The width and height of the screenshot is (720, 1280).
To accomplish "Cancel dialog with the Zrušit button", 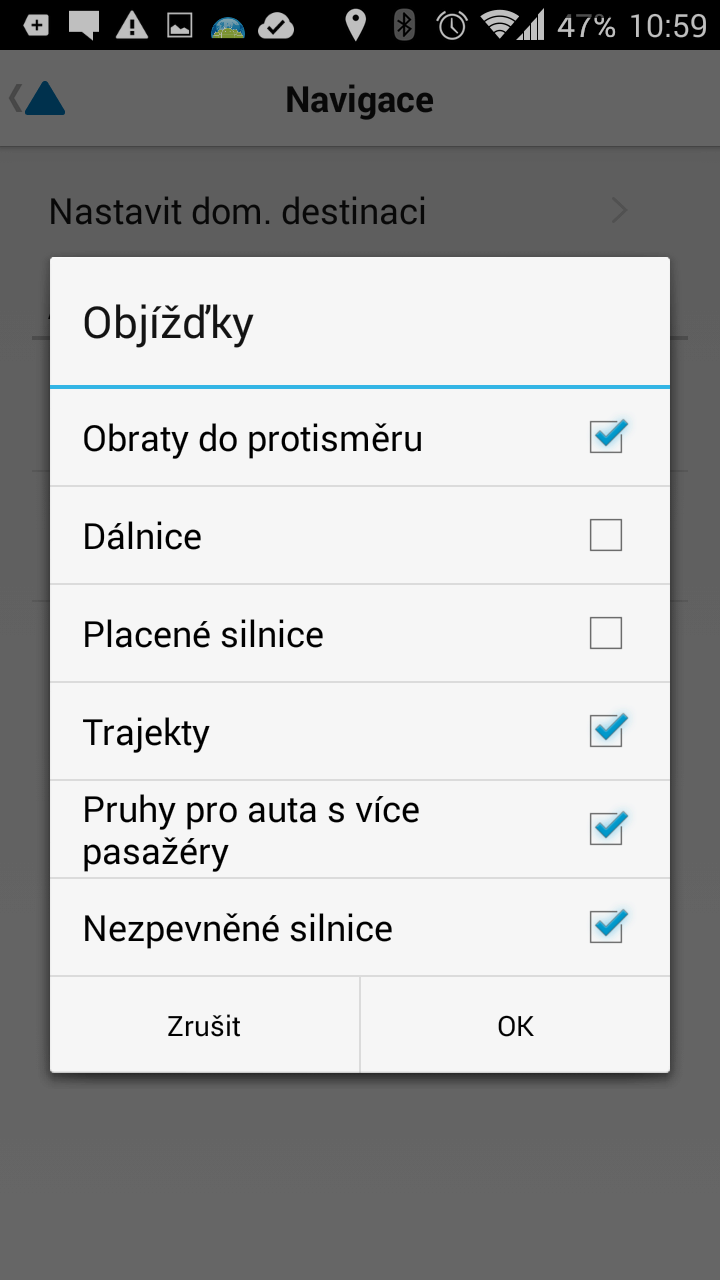I will click(x=205, y=1025).
